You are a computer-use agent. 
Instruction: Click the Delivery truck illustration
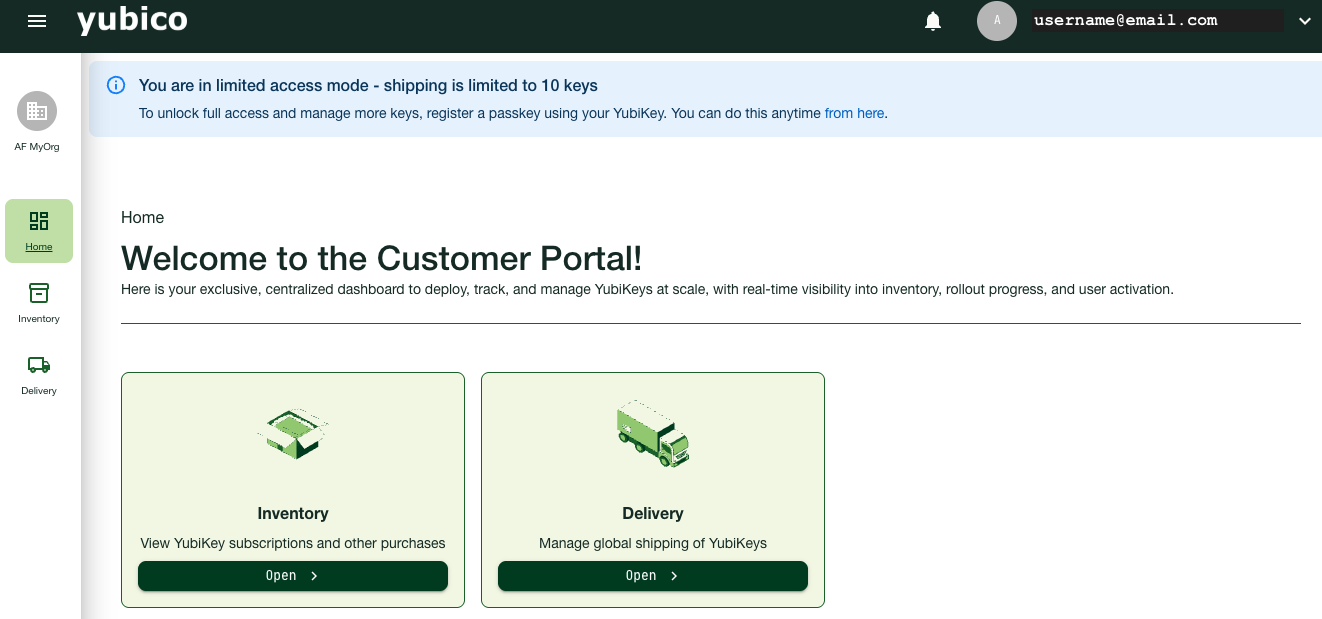click(x=653, y=434)
